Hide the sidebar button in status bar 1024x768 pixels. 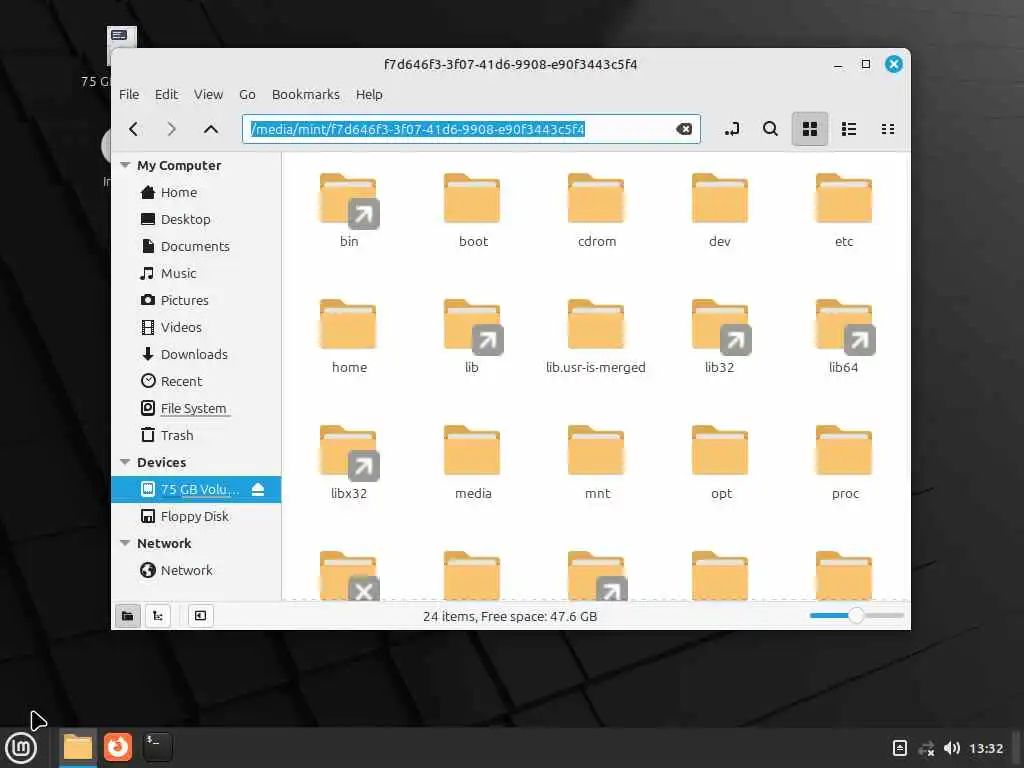[200, 616]
